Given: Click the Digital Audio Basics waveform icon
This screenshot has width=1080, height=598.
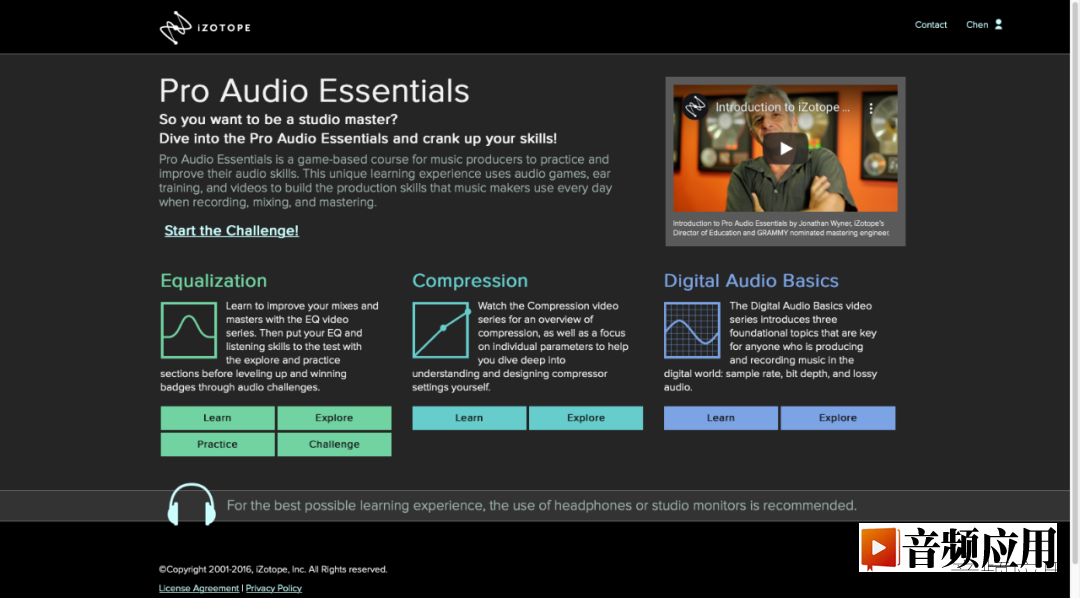Looking at the screenshot, I should (x=692, y=330).
